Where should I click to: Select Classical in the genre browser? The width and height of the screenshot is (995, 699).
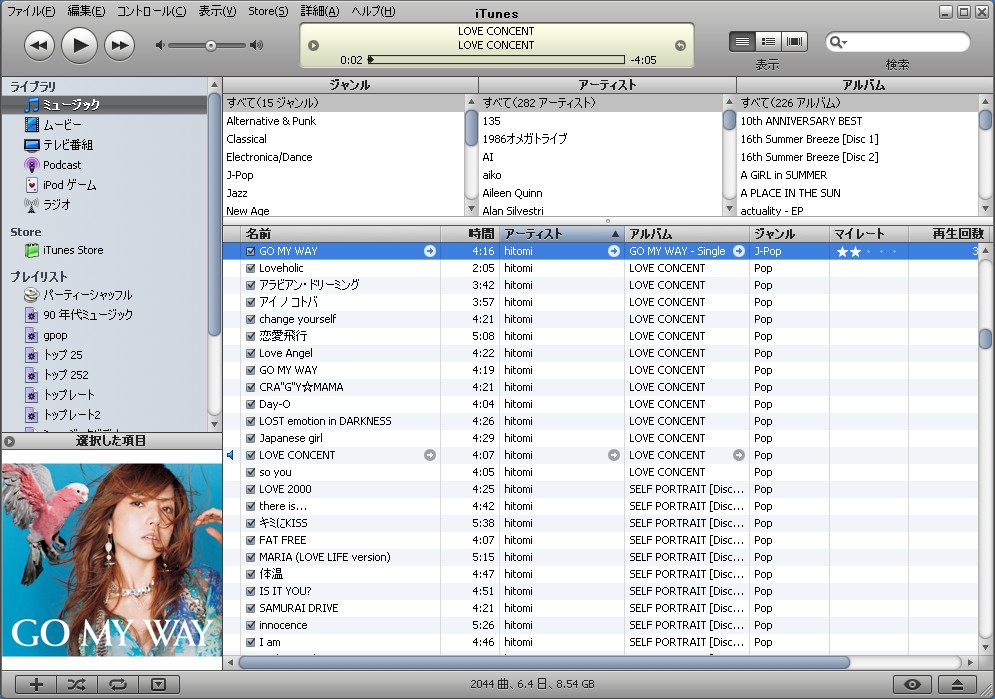pyautogui.click(x=344, y=139)
